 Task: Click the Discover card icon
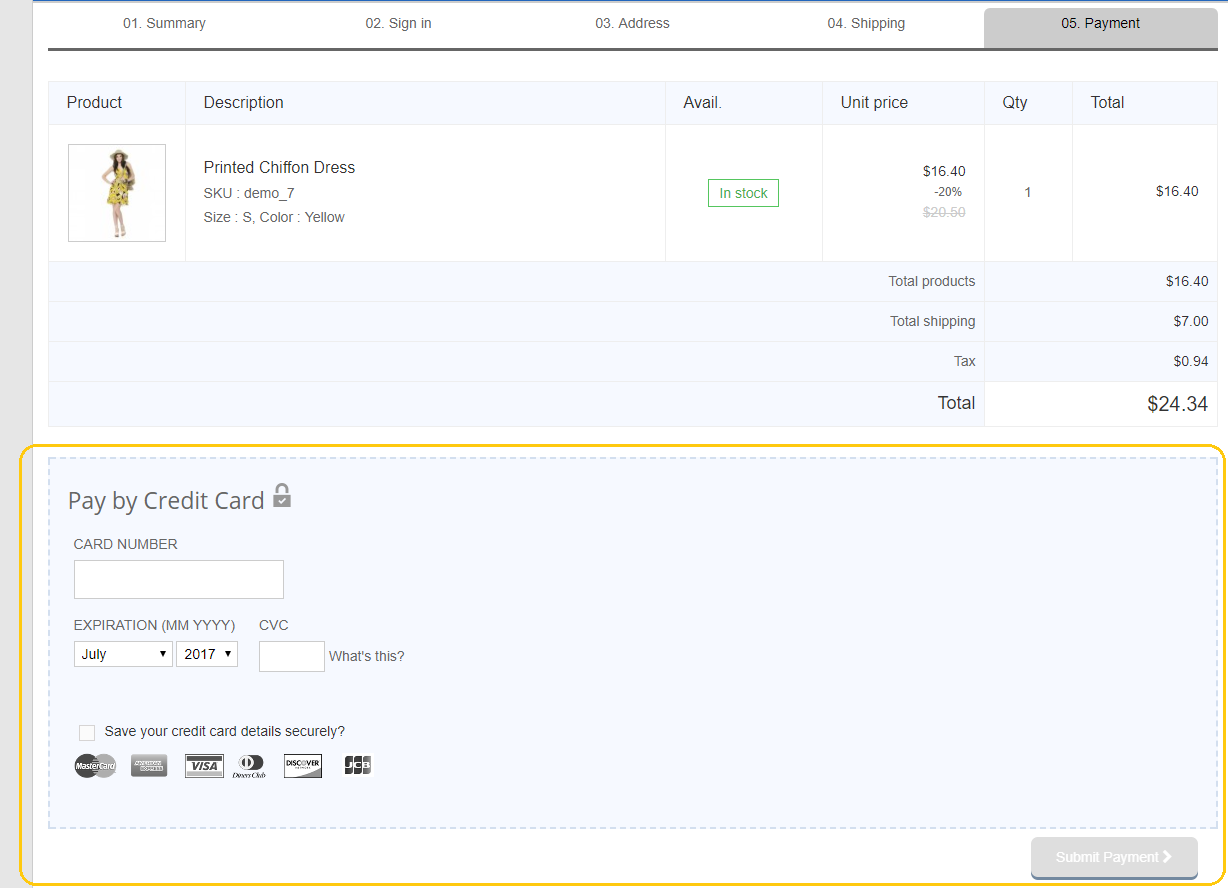pyautogui.click(x=303, y=766)
